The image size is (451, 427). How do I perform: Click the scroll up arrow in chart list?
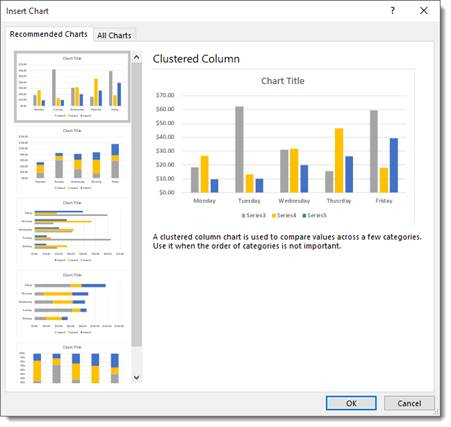click(136, 57)
